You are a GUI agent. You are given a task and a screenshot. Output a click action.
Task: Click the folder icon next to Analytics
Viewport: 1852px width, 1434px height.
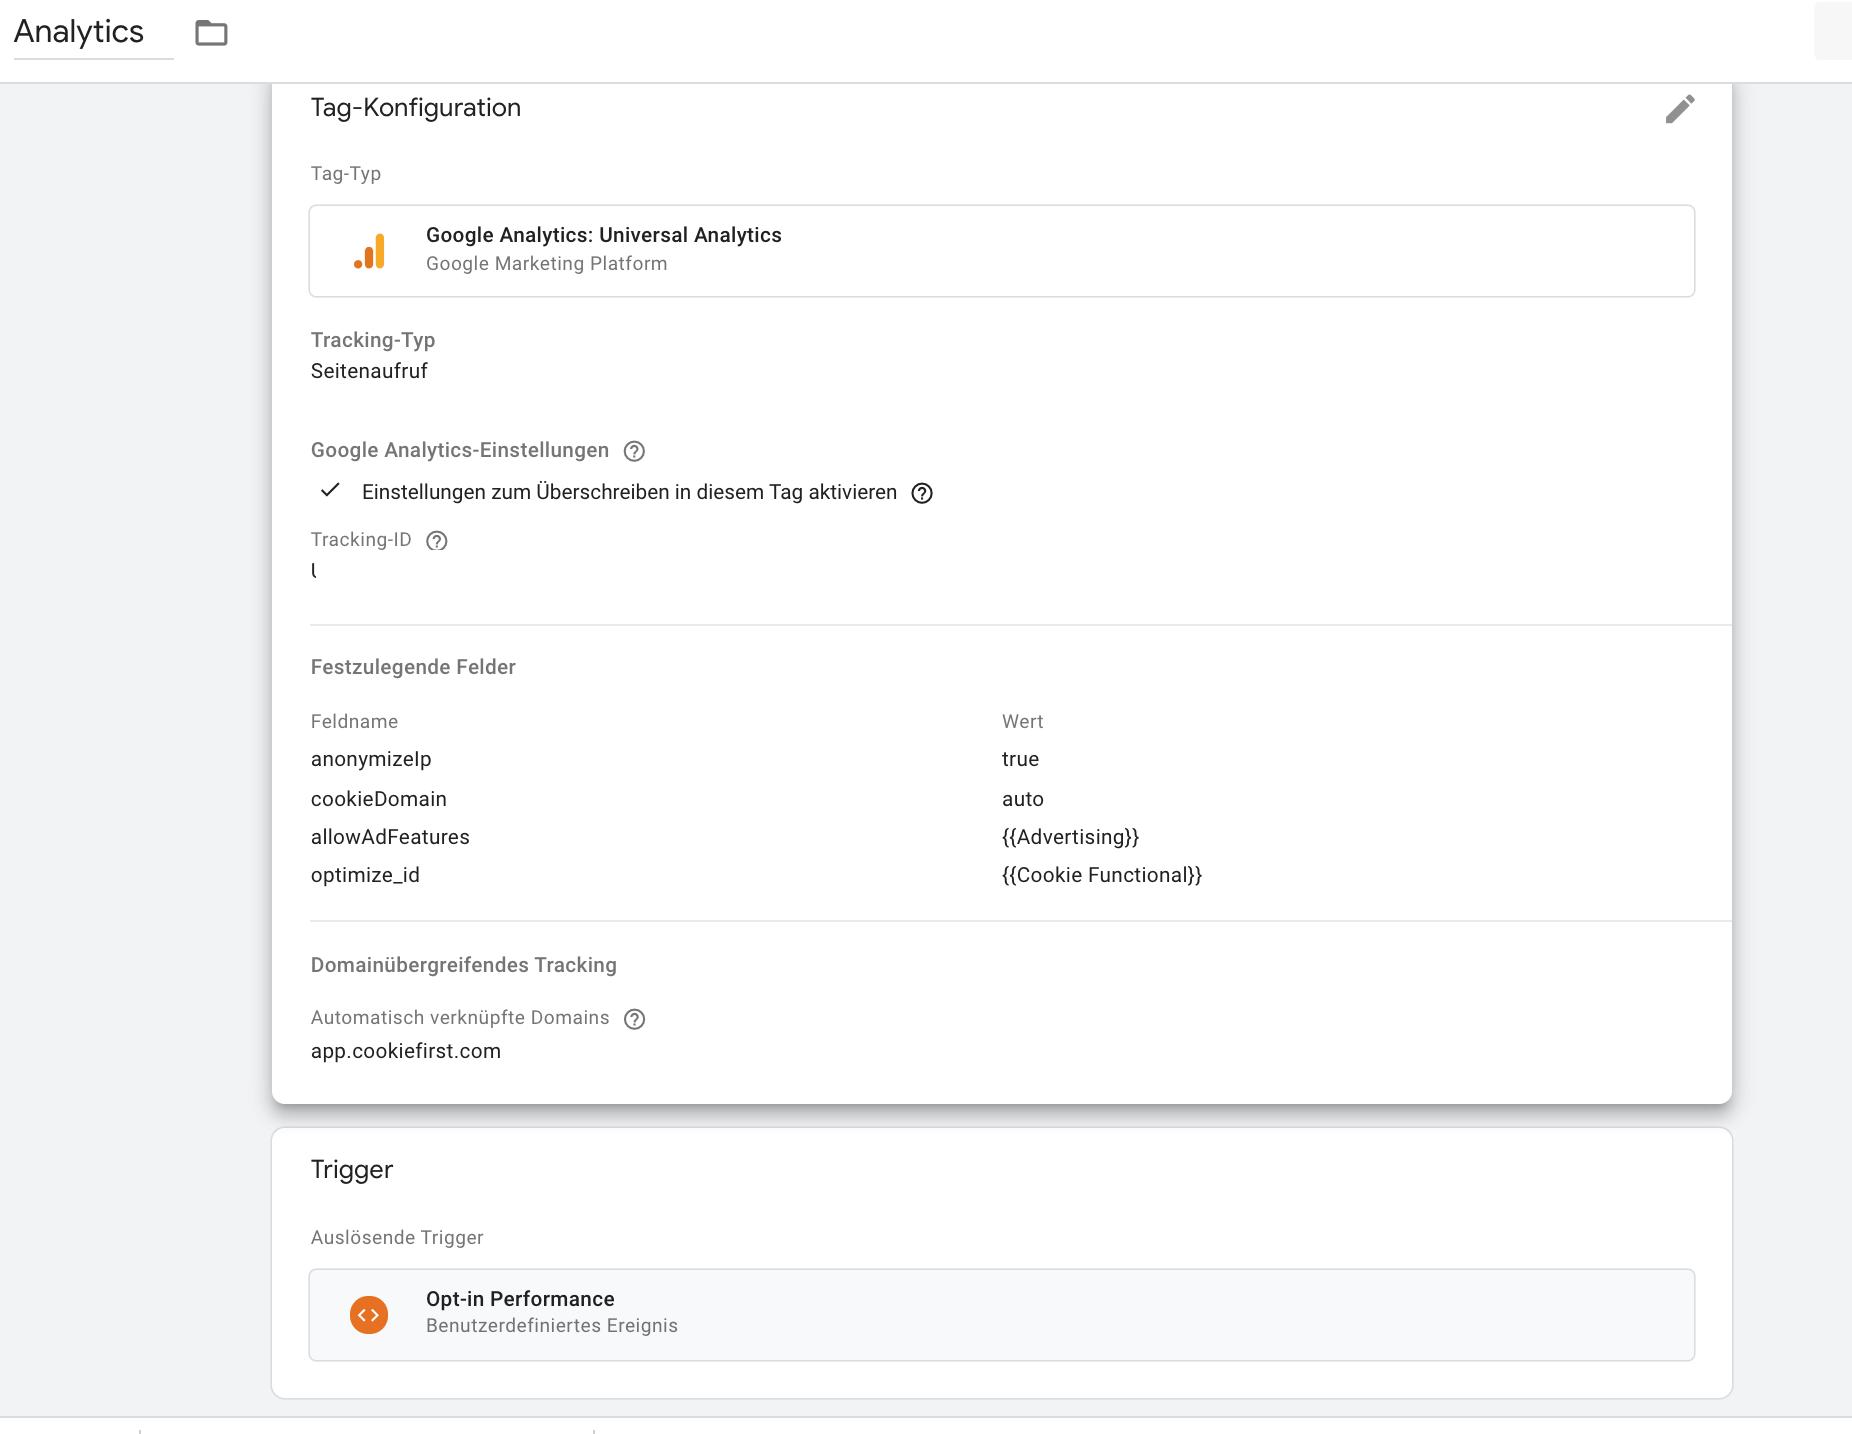(x=211, y=33)
